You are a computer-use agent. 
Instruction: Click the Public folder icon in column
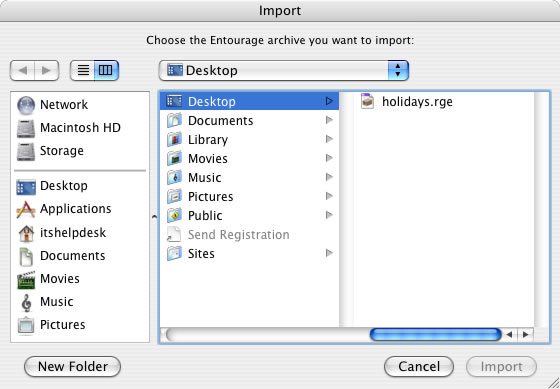click(175, 215)
